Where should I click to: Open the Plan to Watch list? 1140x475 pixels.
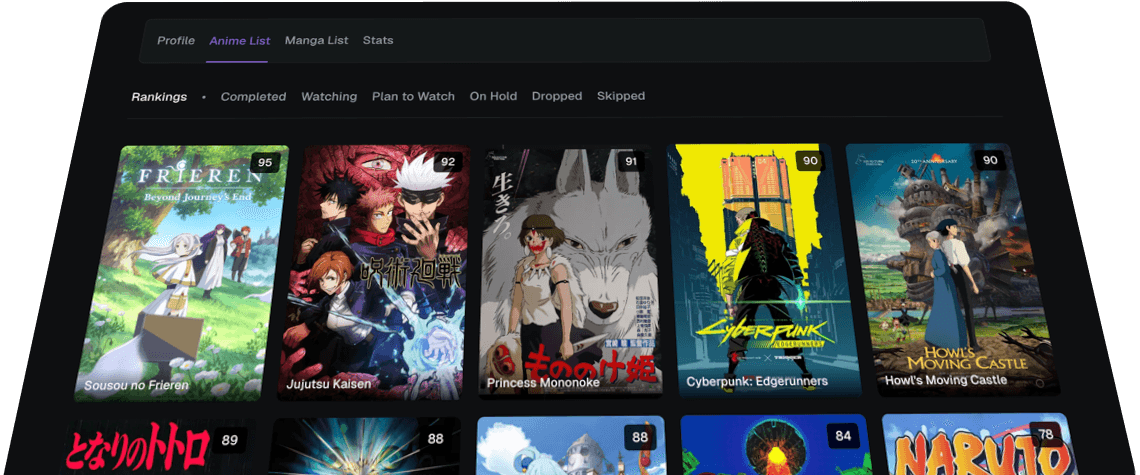413,97
